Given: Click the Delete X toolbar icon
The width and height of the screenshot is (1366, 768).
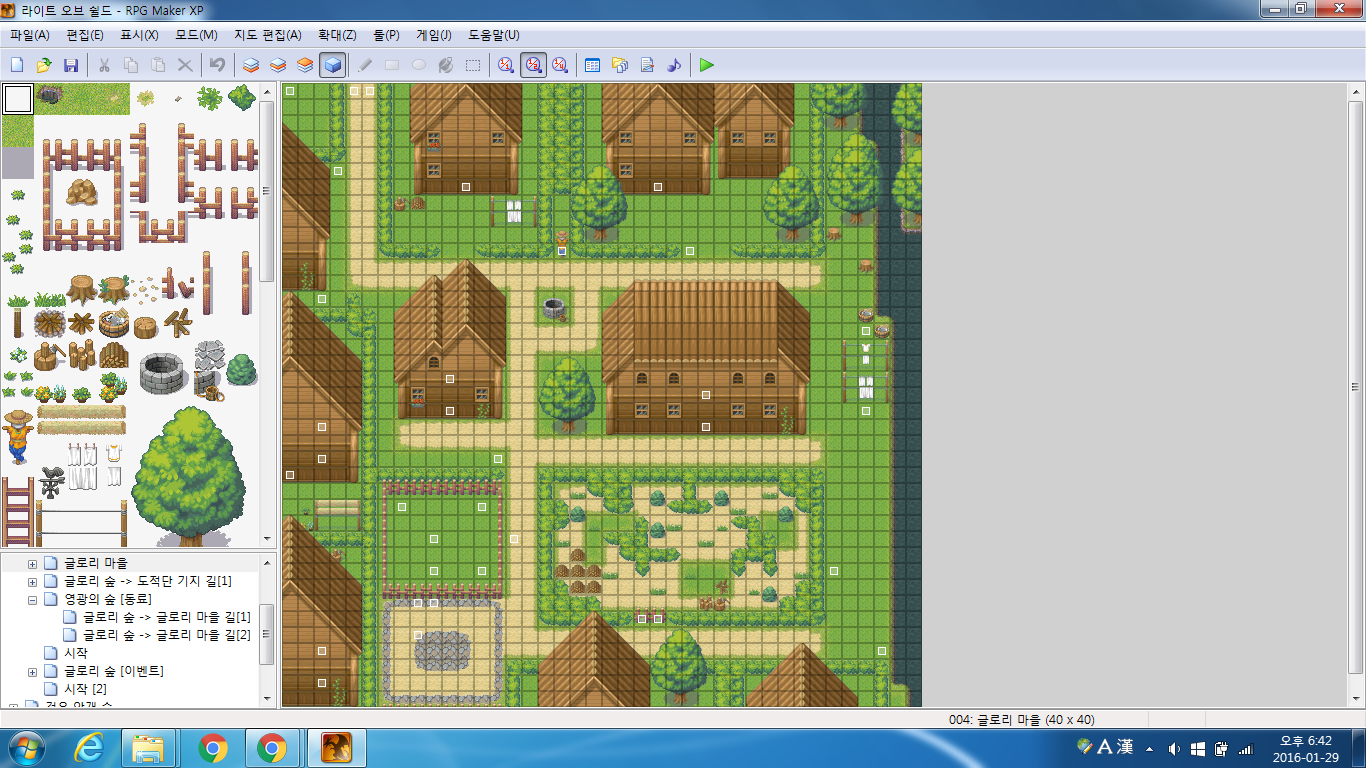Looking at the screenshot, I should pyautogui.click(x=185, y=65).
